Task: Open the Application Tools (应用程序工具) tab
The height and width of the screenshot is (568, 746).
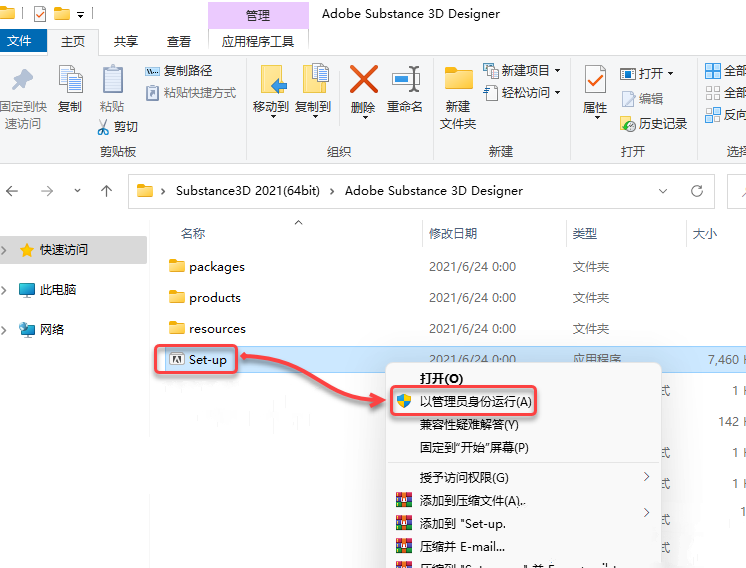Action: click(258, 41)
